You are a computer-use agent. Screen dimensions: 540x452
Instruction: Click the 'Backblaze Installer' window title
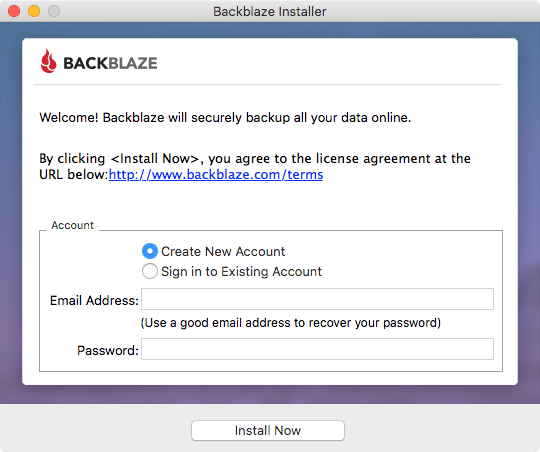pyautogui.click(x=270, y=12)
